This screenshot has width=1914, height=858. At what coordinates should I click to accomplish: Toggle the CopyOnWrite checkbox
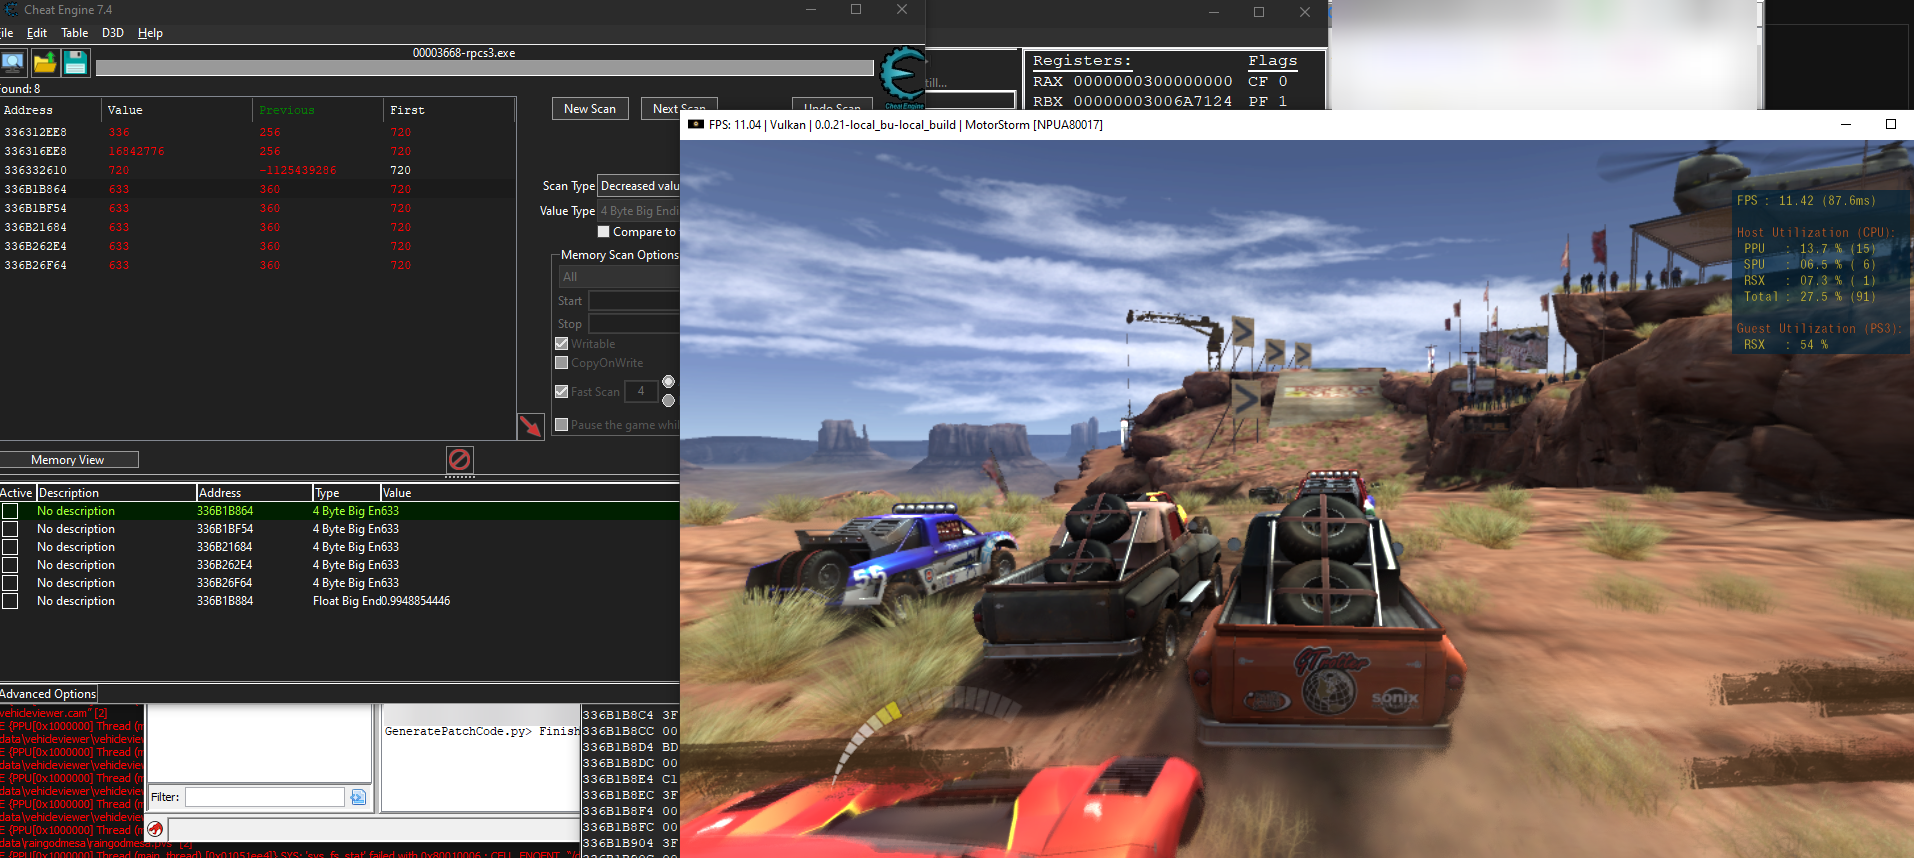(561, 363)
